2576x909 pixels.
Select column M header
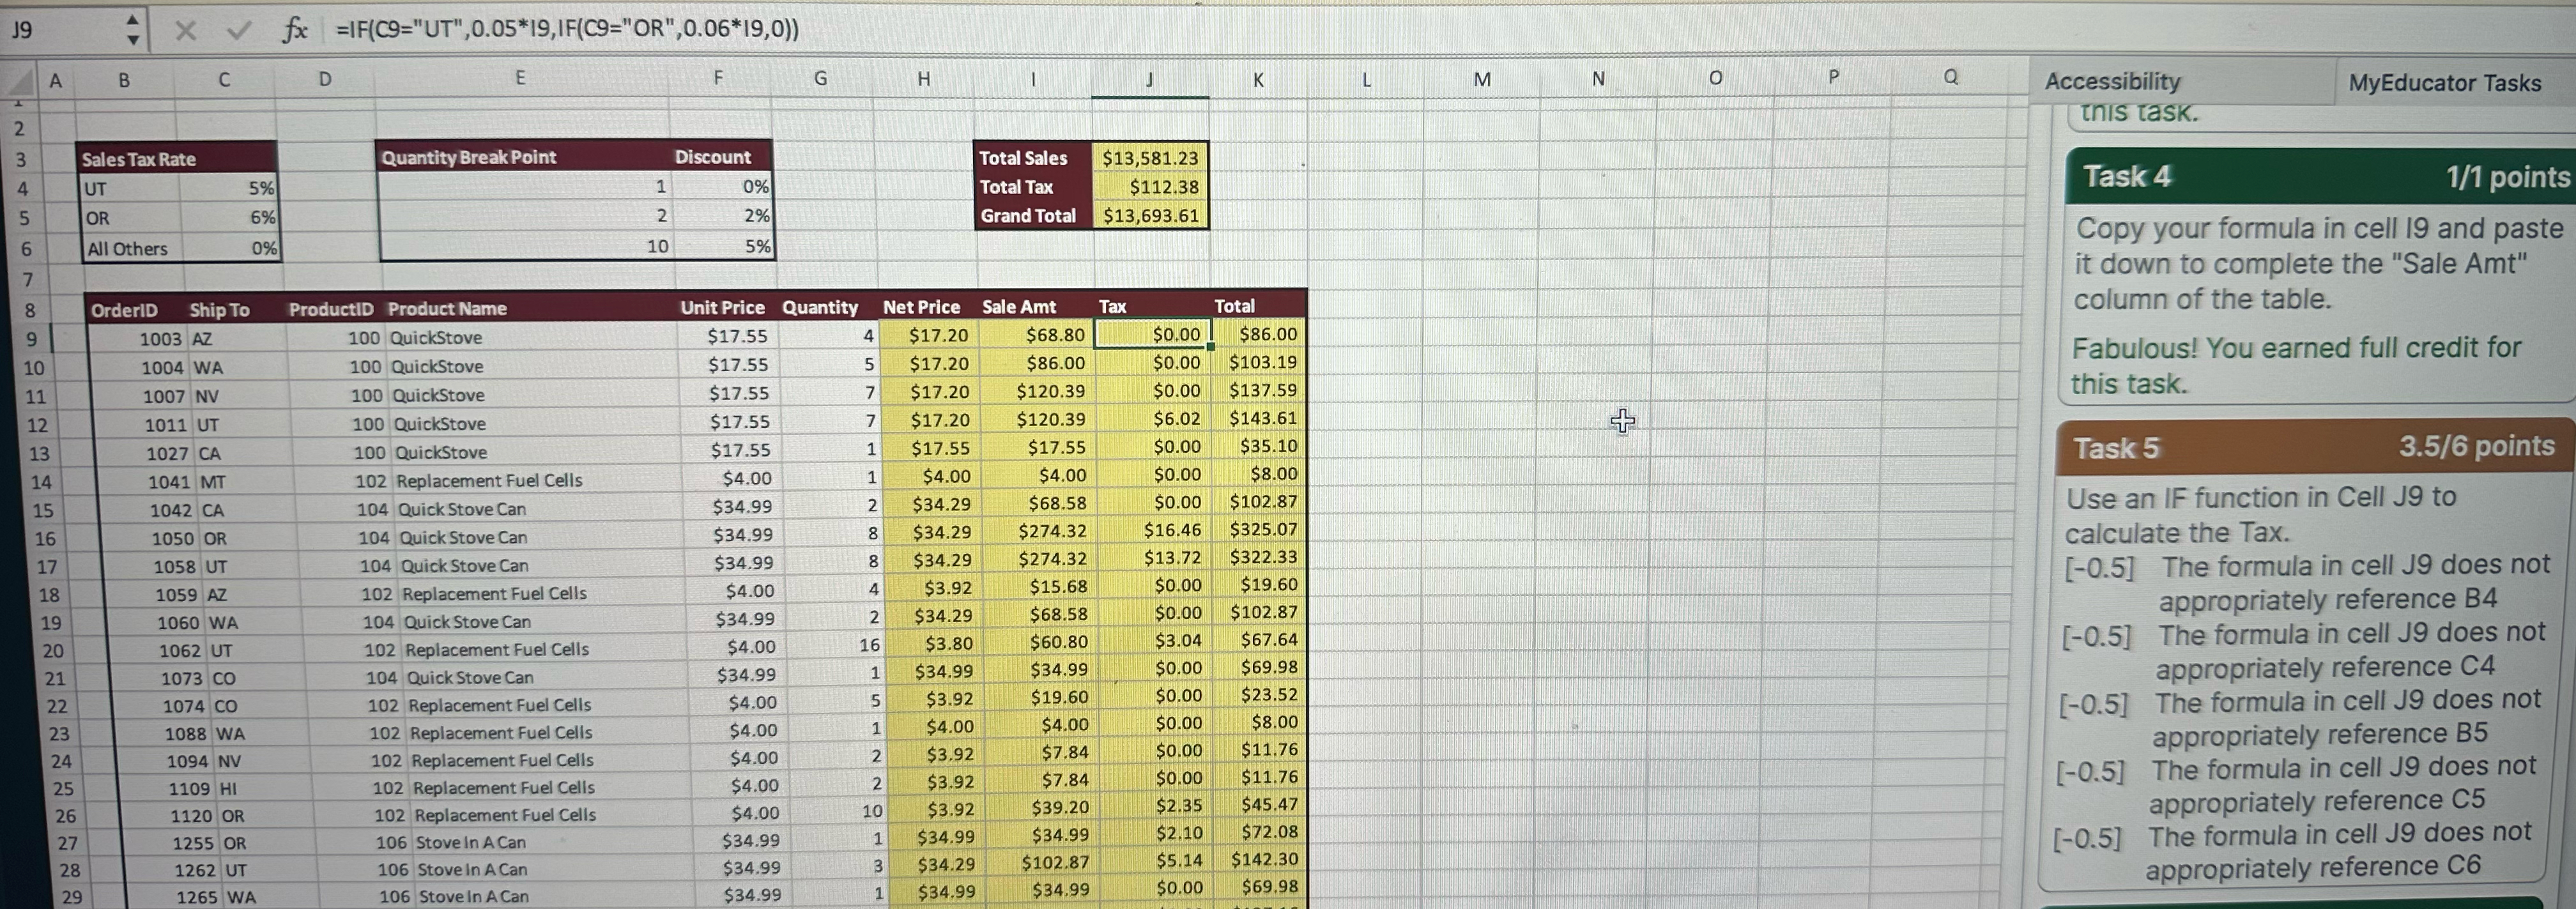[1481, 79]
